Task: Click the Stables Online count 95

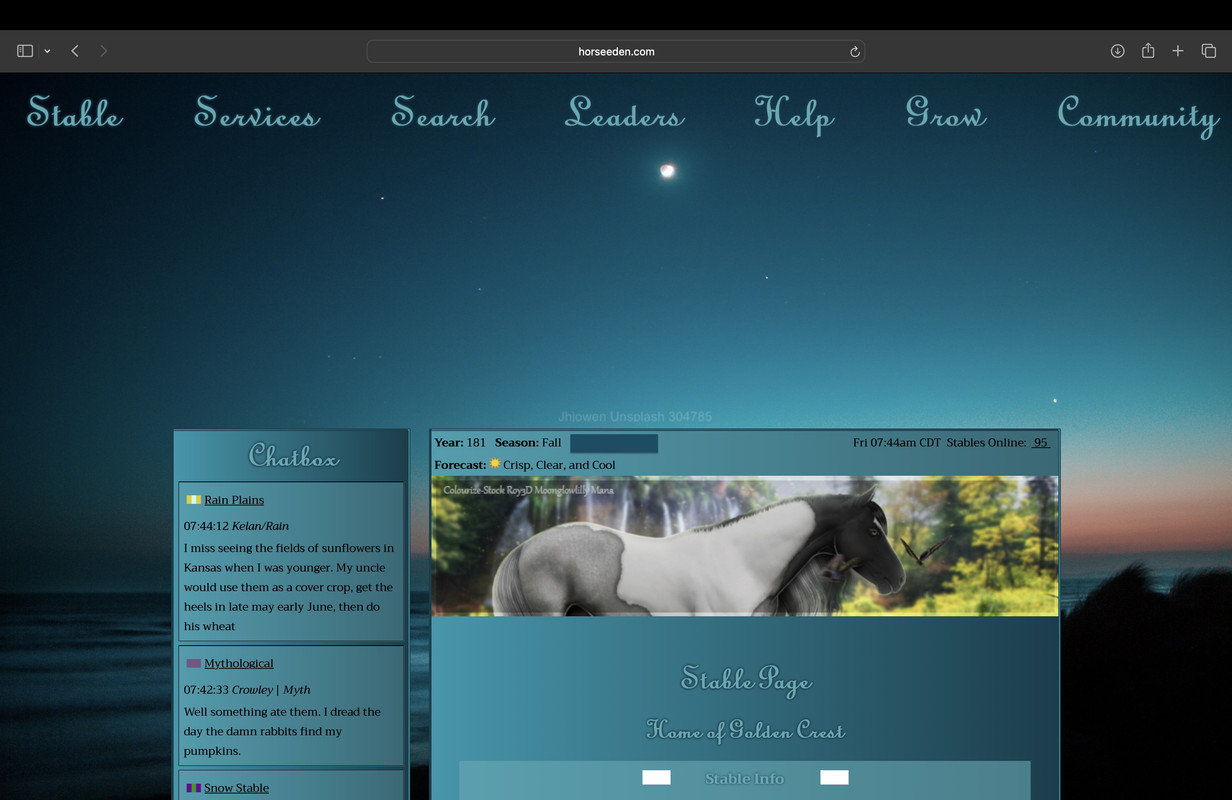Action: (1041, 443)
